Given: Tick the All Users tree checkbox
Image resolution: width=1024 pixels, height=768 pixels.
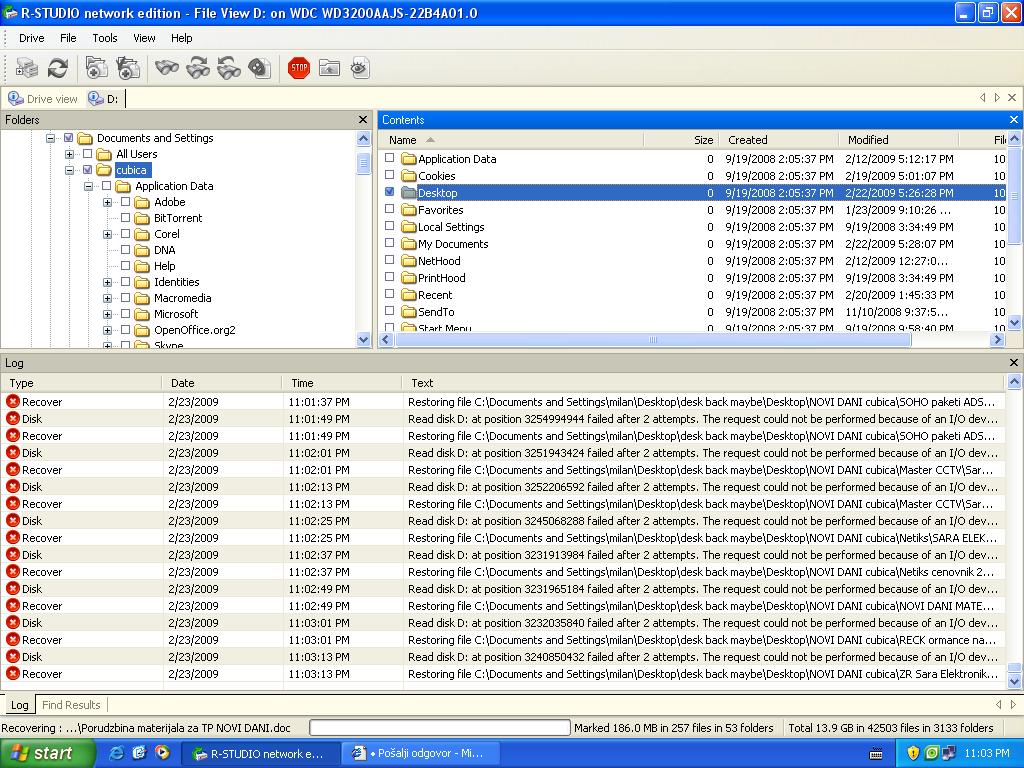Looking at the screenshot, I should (88, 154).
